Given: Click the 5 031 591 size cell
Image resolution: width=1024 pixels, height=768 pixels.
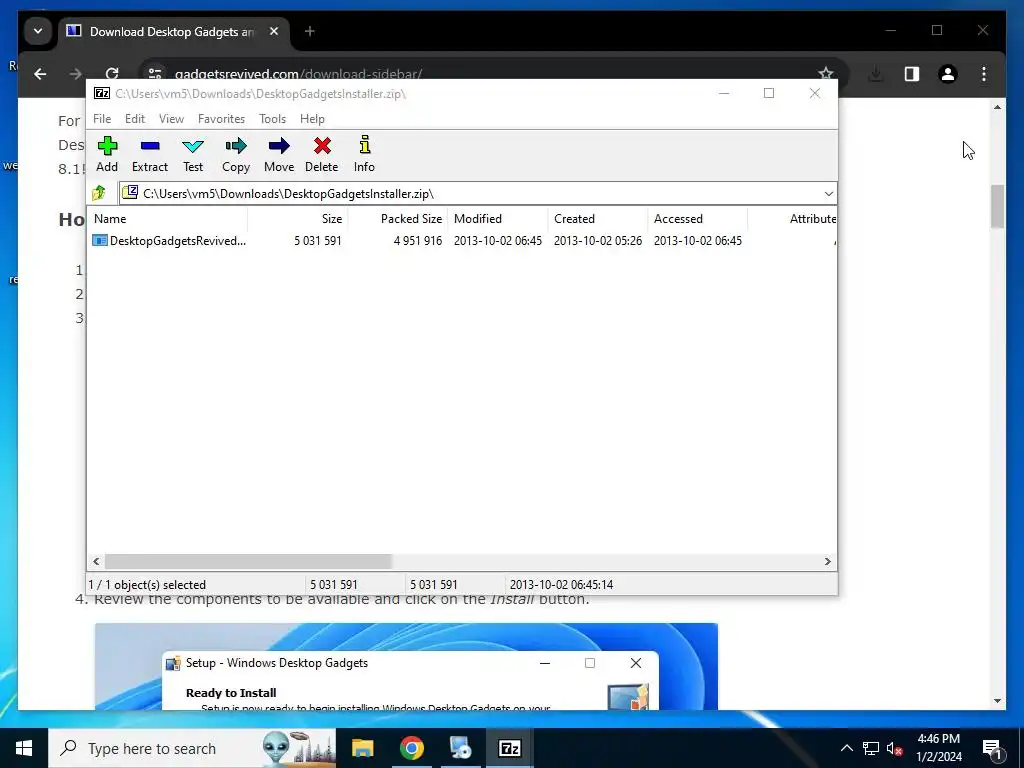Looking at the screenshot, I should tap(317, 240).
